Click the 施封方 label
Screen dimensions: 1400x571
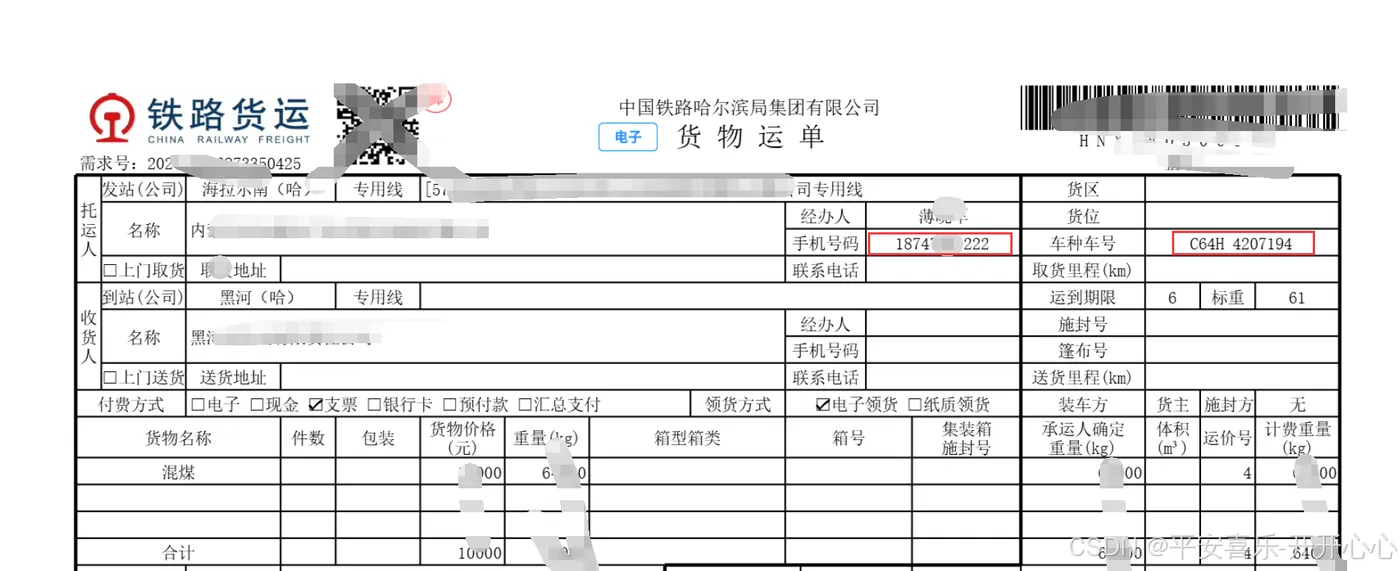click(x=1228, y=405)
